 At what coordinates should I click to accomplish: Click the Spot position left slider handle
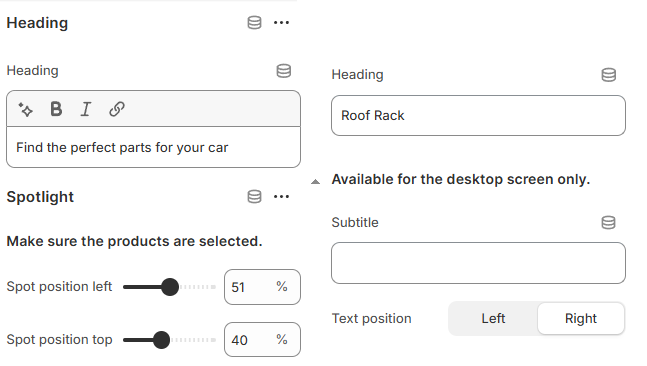click(170, 287)
